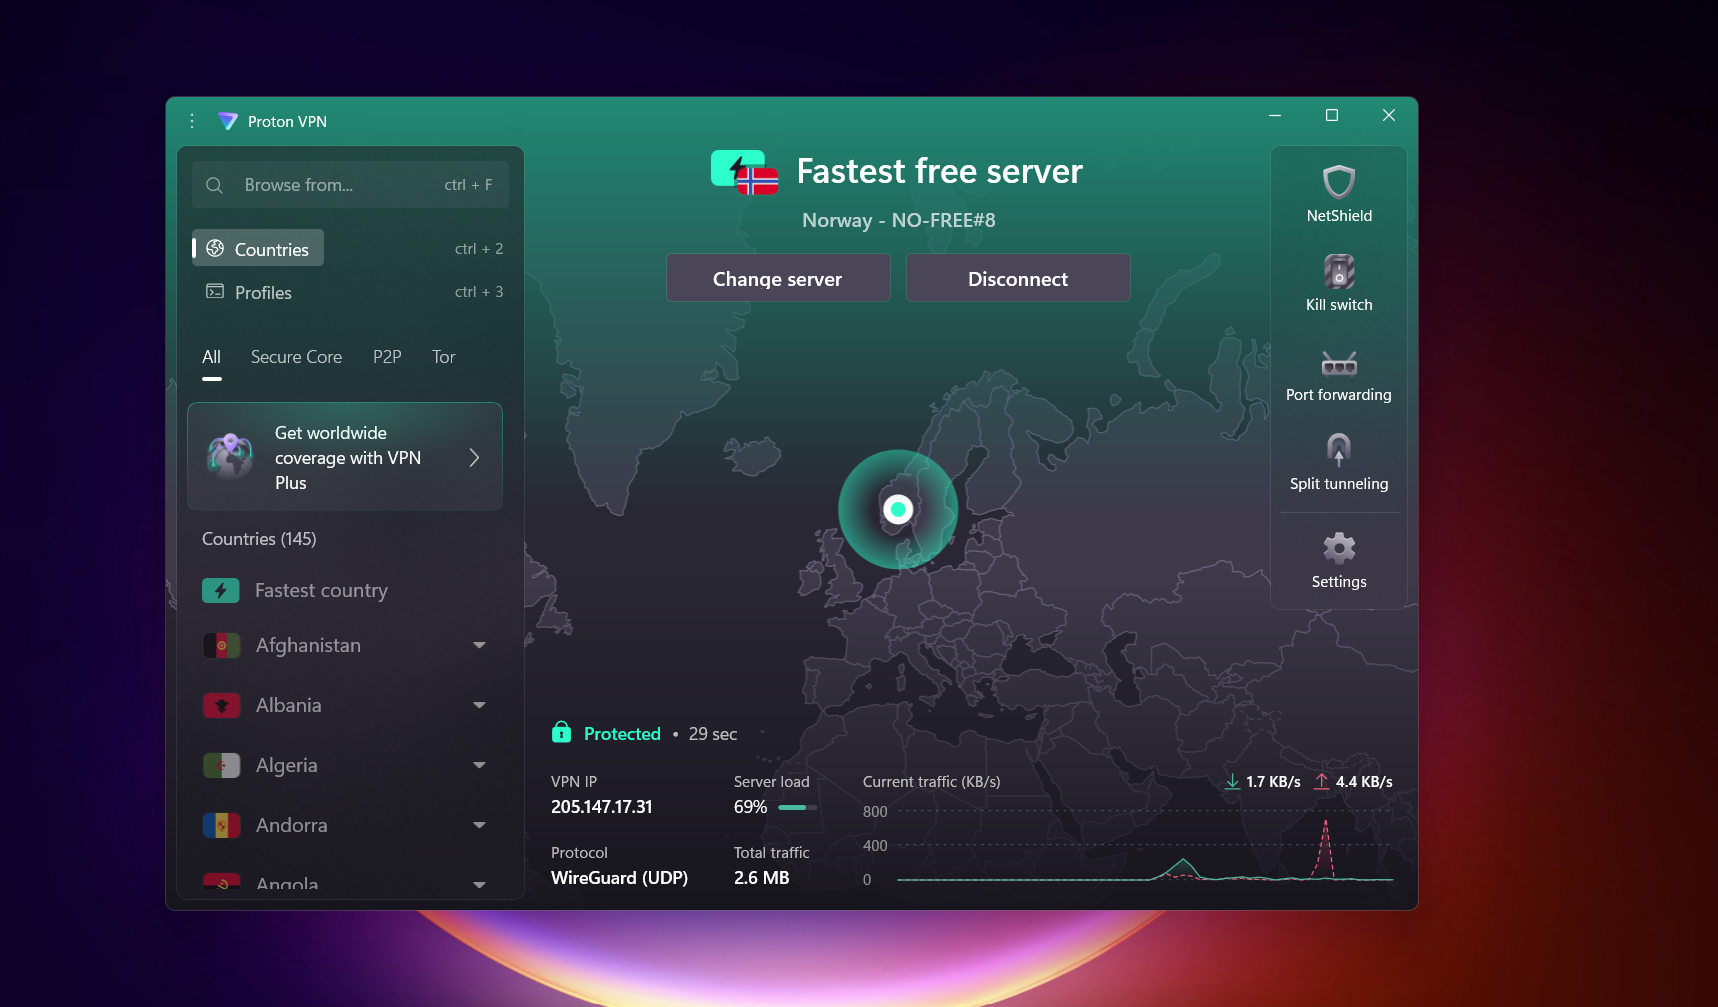Click the Countries (145) list header
1718x1007 pixels.
tap(259, 539)
